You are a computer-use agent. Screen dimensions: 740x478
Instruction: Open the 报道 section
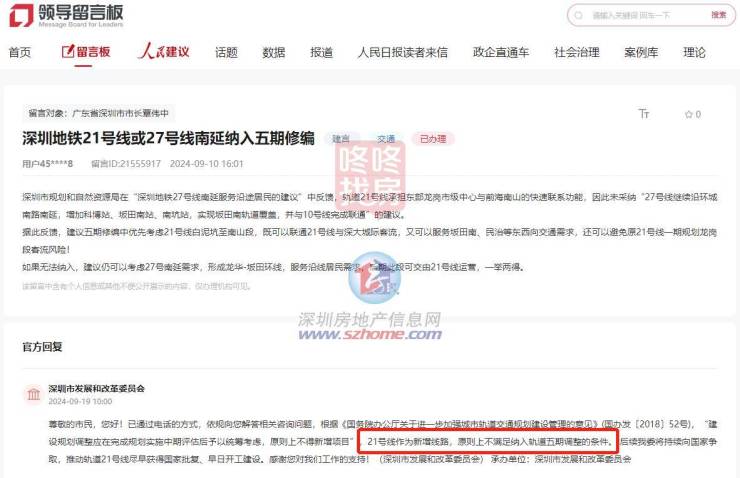point(321,52)
